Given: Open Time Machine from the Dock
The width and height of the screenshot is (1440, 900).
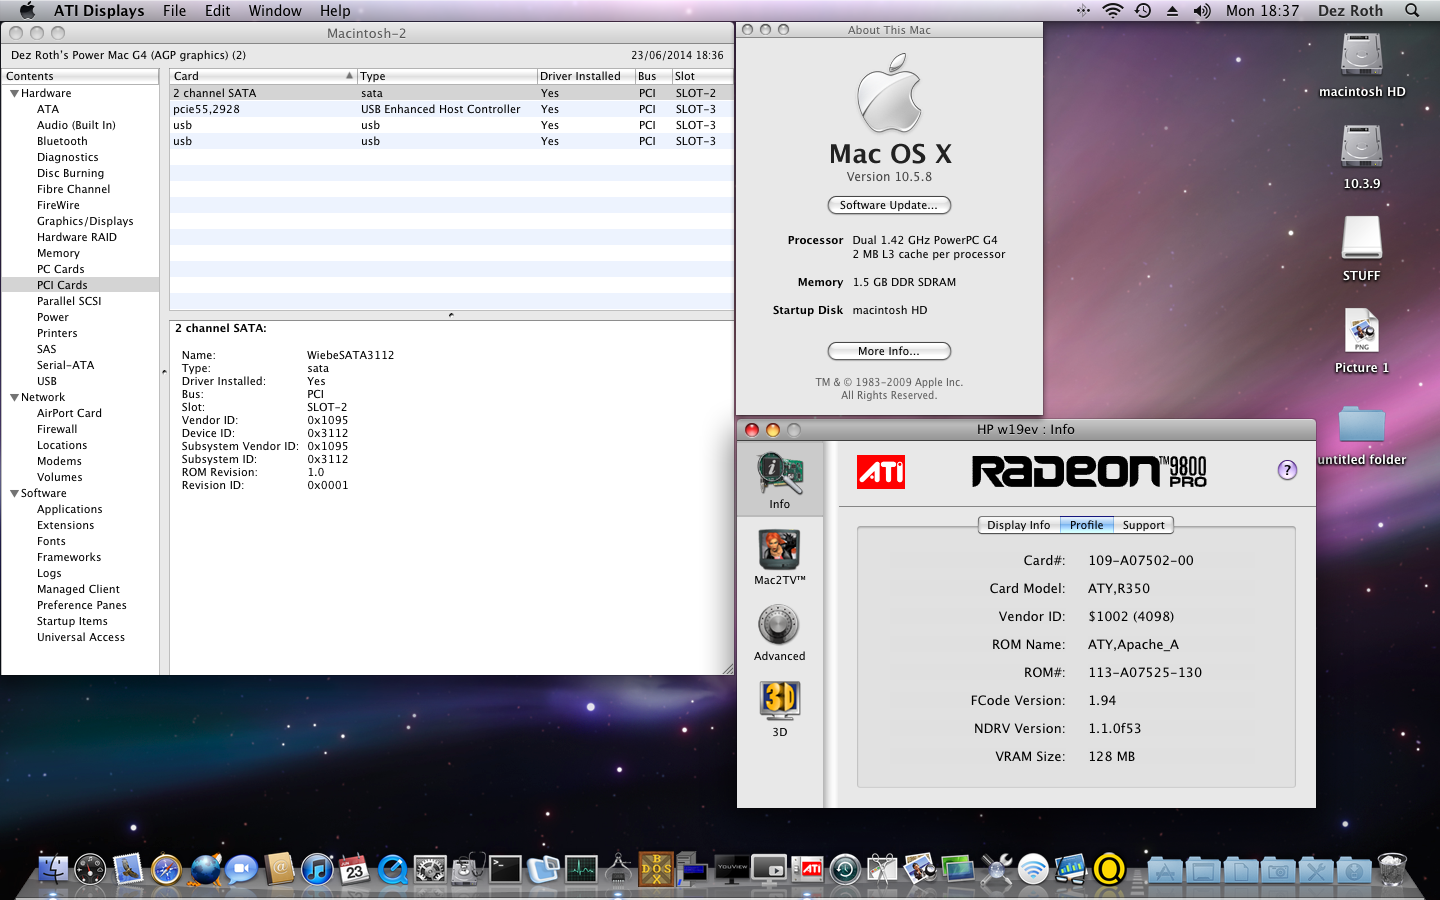Looking at the screenshot, I should pos(845,869).
